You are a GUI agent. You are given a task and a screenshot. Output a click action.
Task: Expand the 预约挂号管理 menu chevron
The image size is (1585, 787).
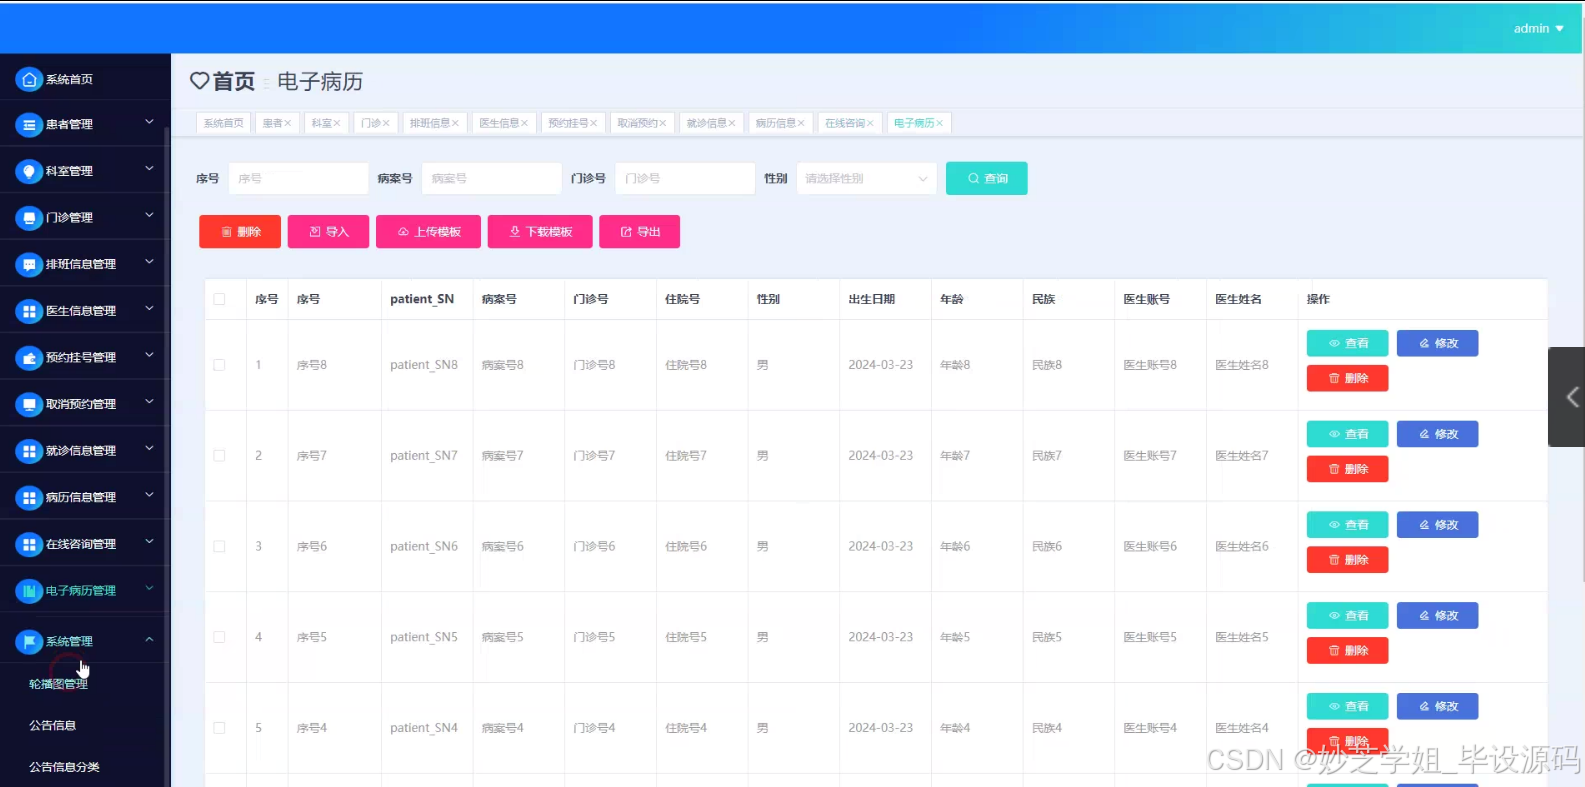click(149, 355)
